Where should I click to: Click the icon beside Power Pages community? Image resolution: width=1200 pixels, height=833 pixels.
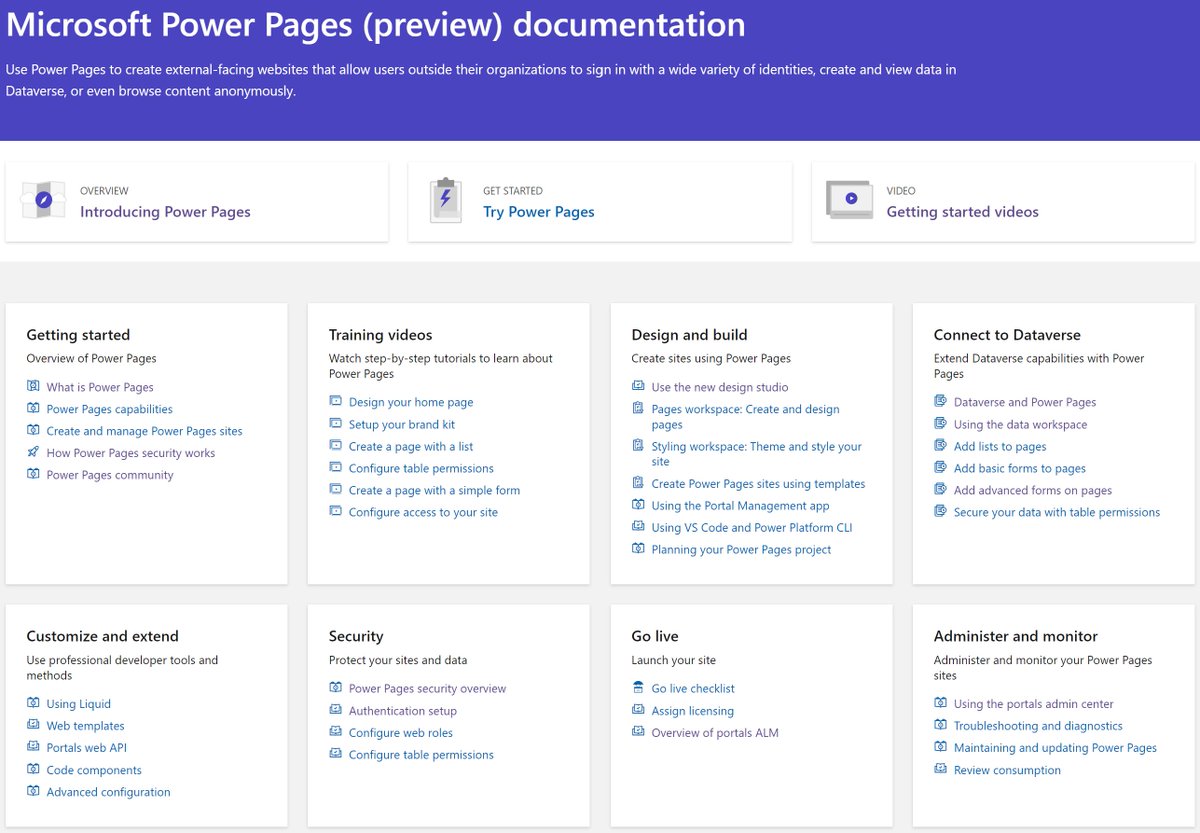pos(33,475)
